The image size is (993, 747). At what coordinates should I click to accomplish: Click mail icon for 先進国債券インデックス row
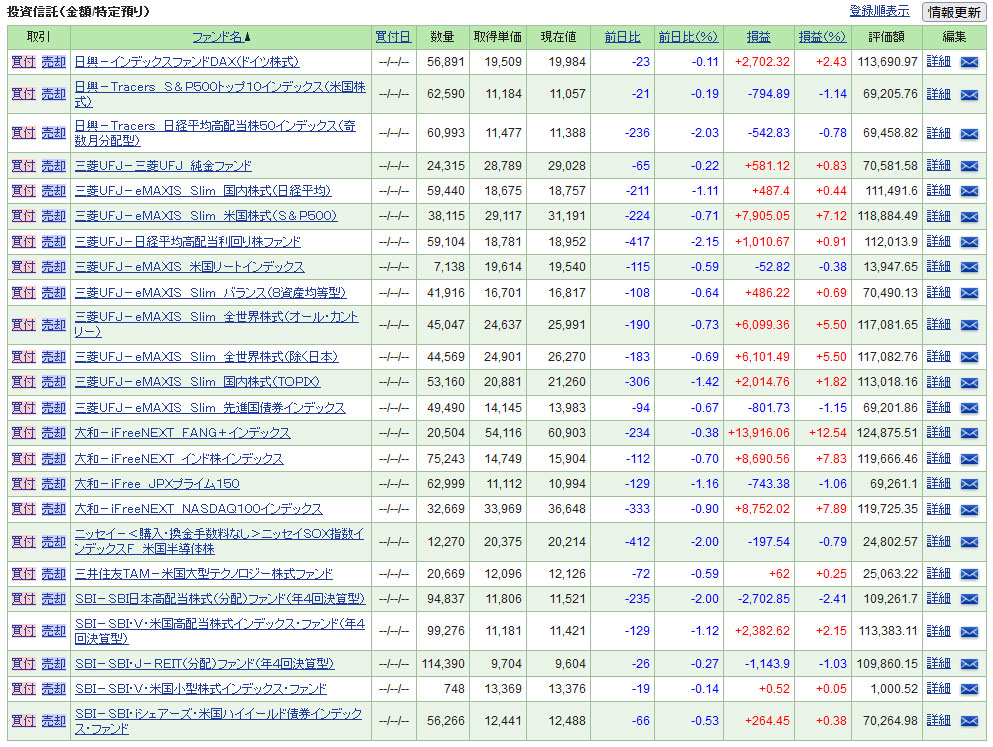(x=969, y=408)
